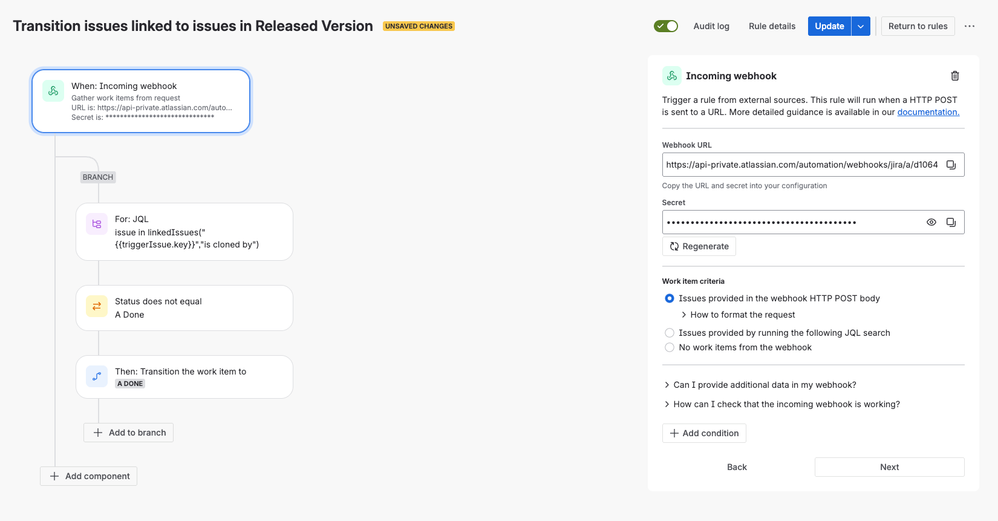Click the purple JQL branch icon
998x521 pixels.
pyautogui.click(x=97, y=224)
